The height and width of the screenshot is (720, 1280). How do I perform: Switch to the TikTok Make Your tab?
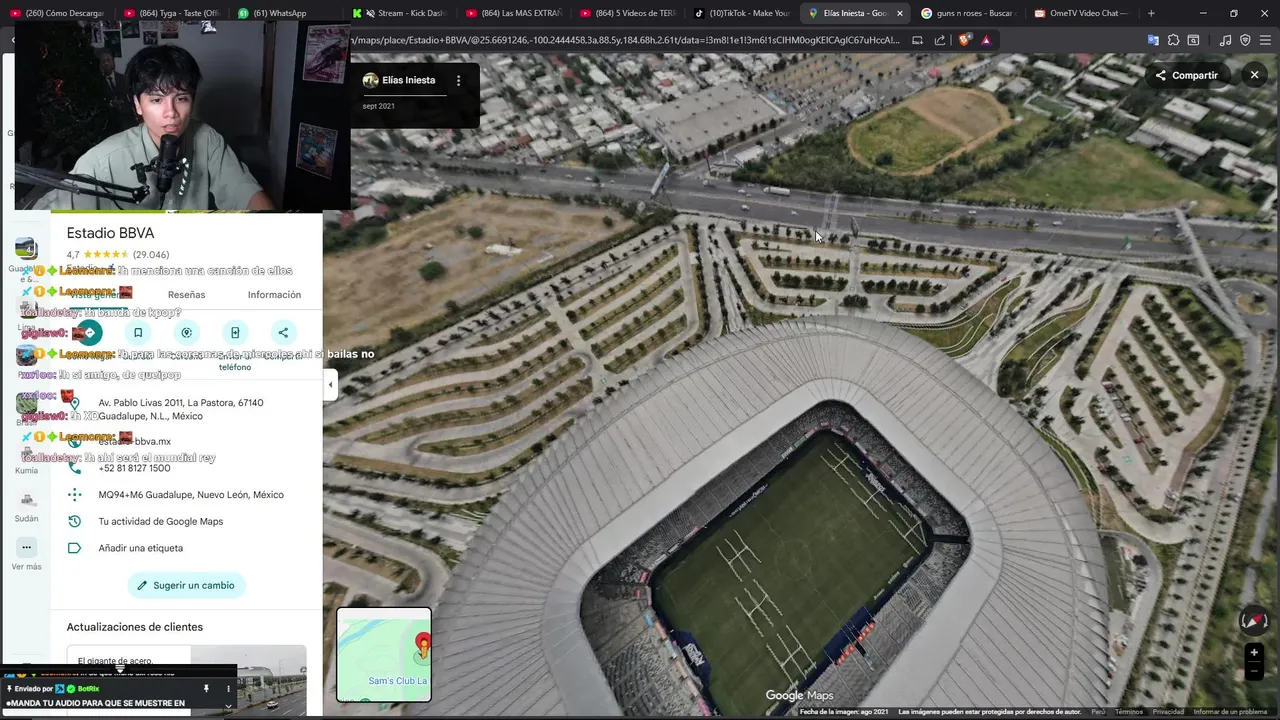(742, 13)
